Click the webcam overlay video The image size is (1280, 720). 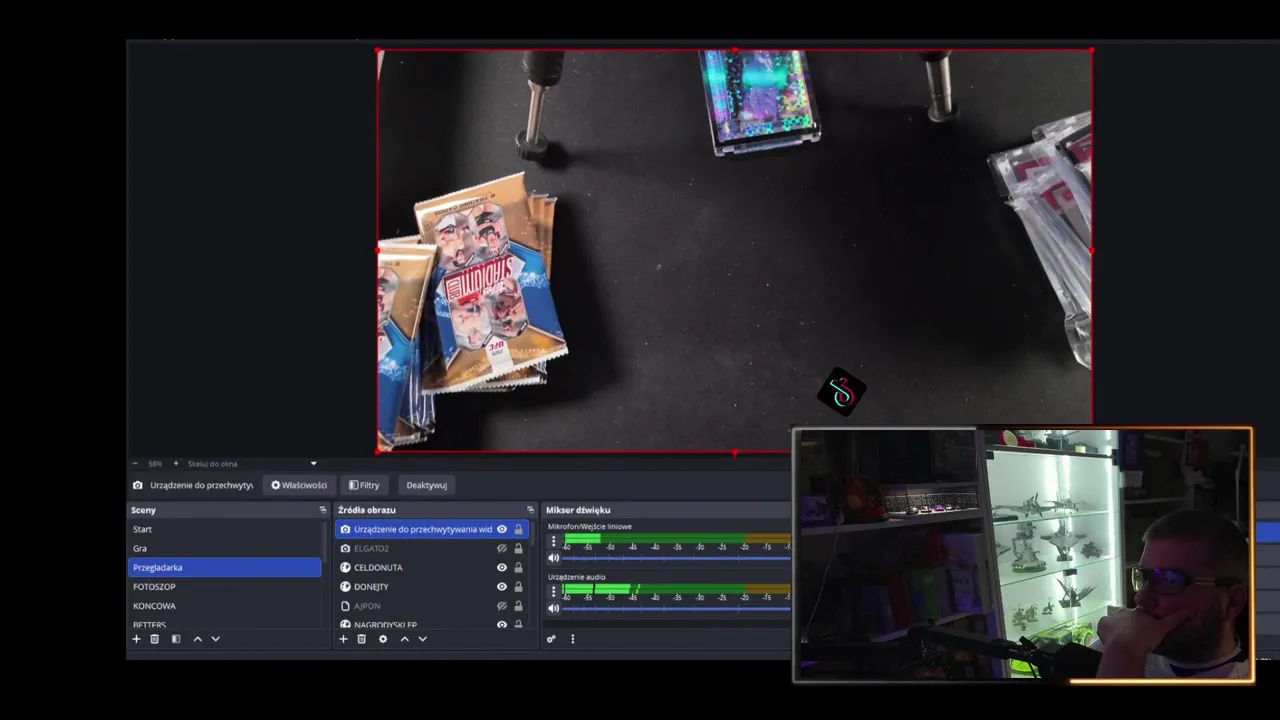[1022, 555]
